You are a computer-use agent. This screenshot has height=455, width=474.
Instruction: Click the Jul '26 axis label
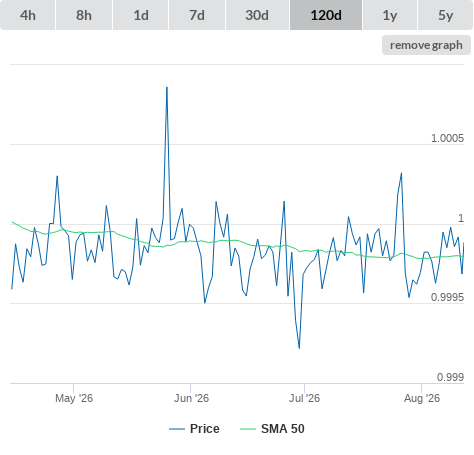[304, 398]
